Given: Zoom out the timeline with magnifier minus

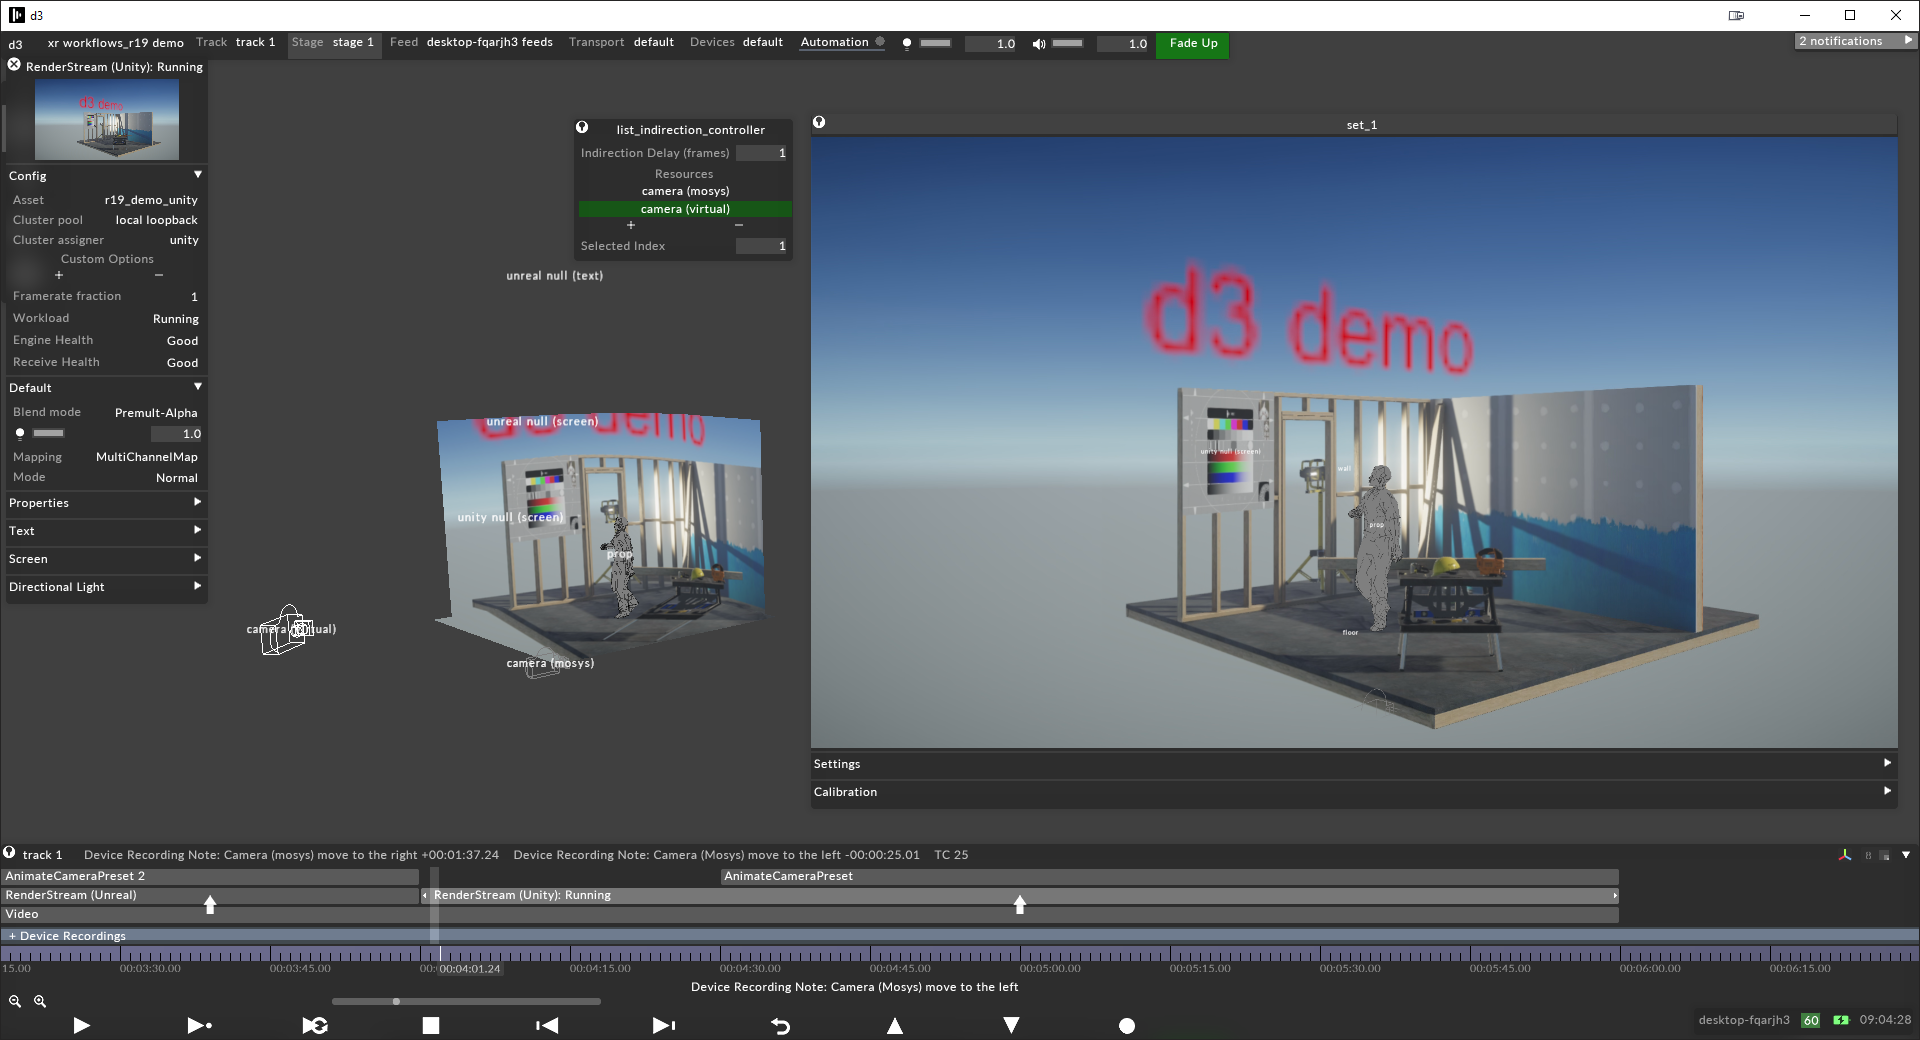Looking at the screenshot, I should click(15, 1001).
